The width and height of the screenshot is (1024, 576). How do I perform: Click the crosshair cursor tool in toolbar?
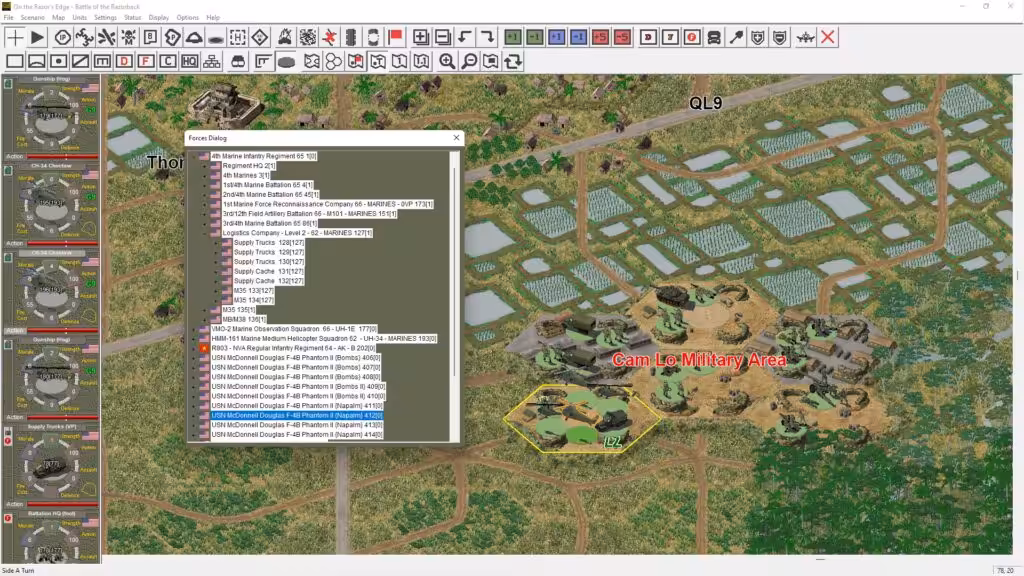pyautogui.click(x=14, y=37)
